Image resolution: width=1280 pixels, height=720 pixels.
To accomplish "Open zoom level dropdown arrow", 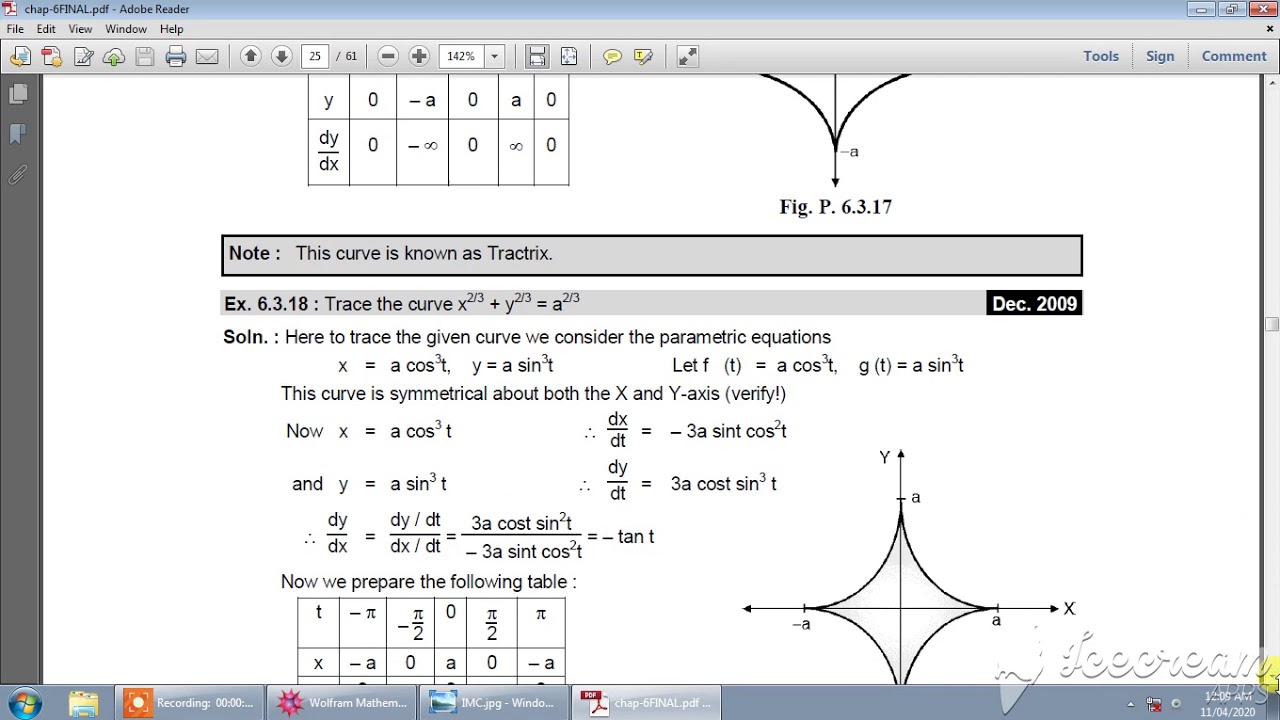I will (x=494, y=56).
